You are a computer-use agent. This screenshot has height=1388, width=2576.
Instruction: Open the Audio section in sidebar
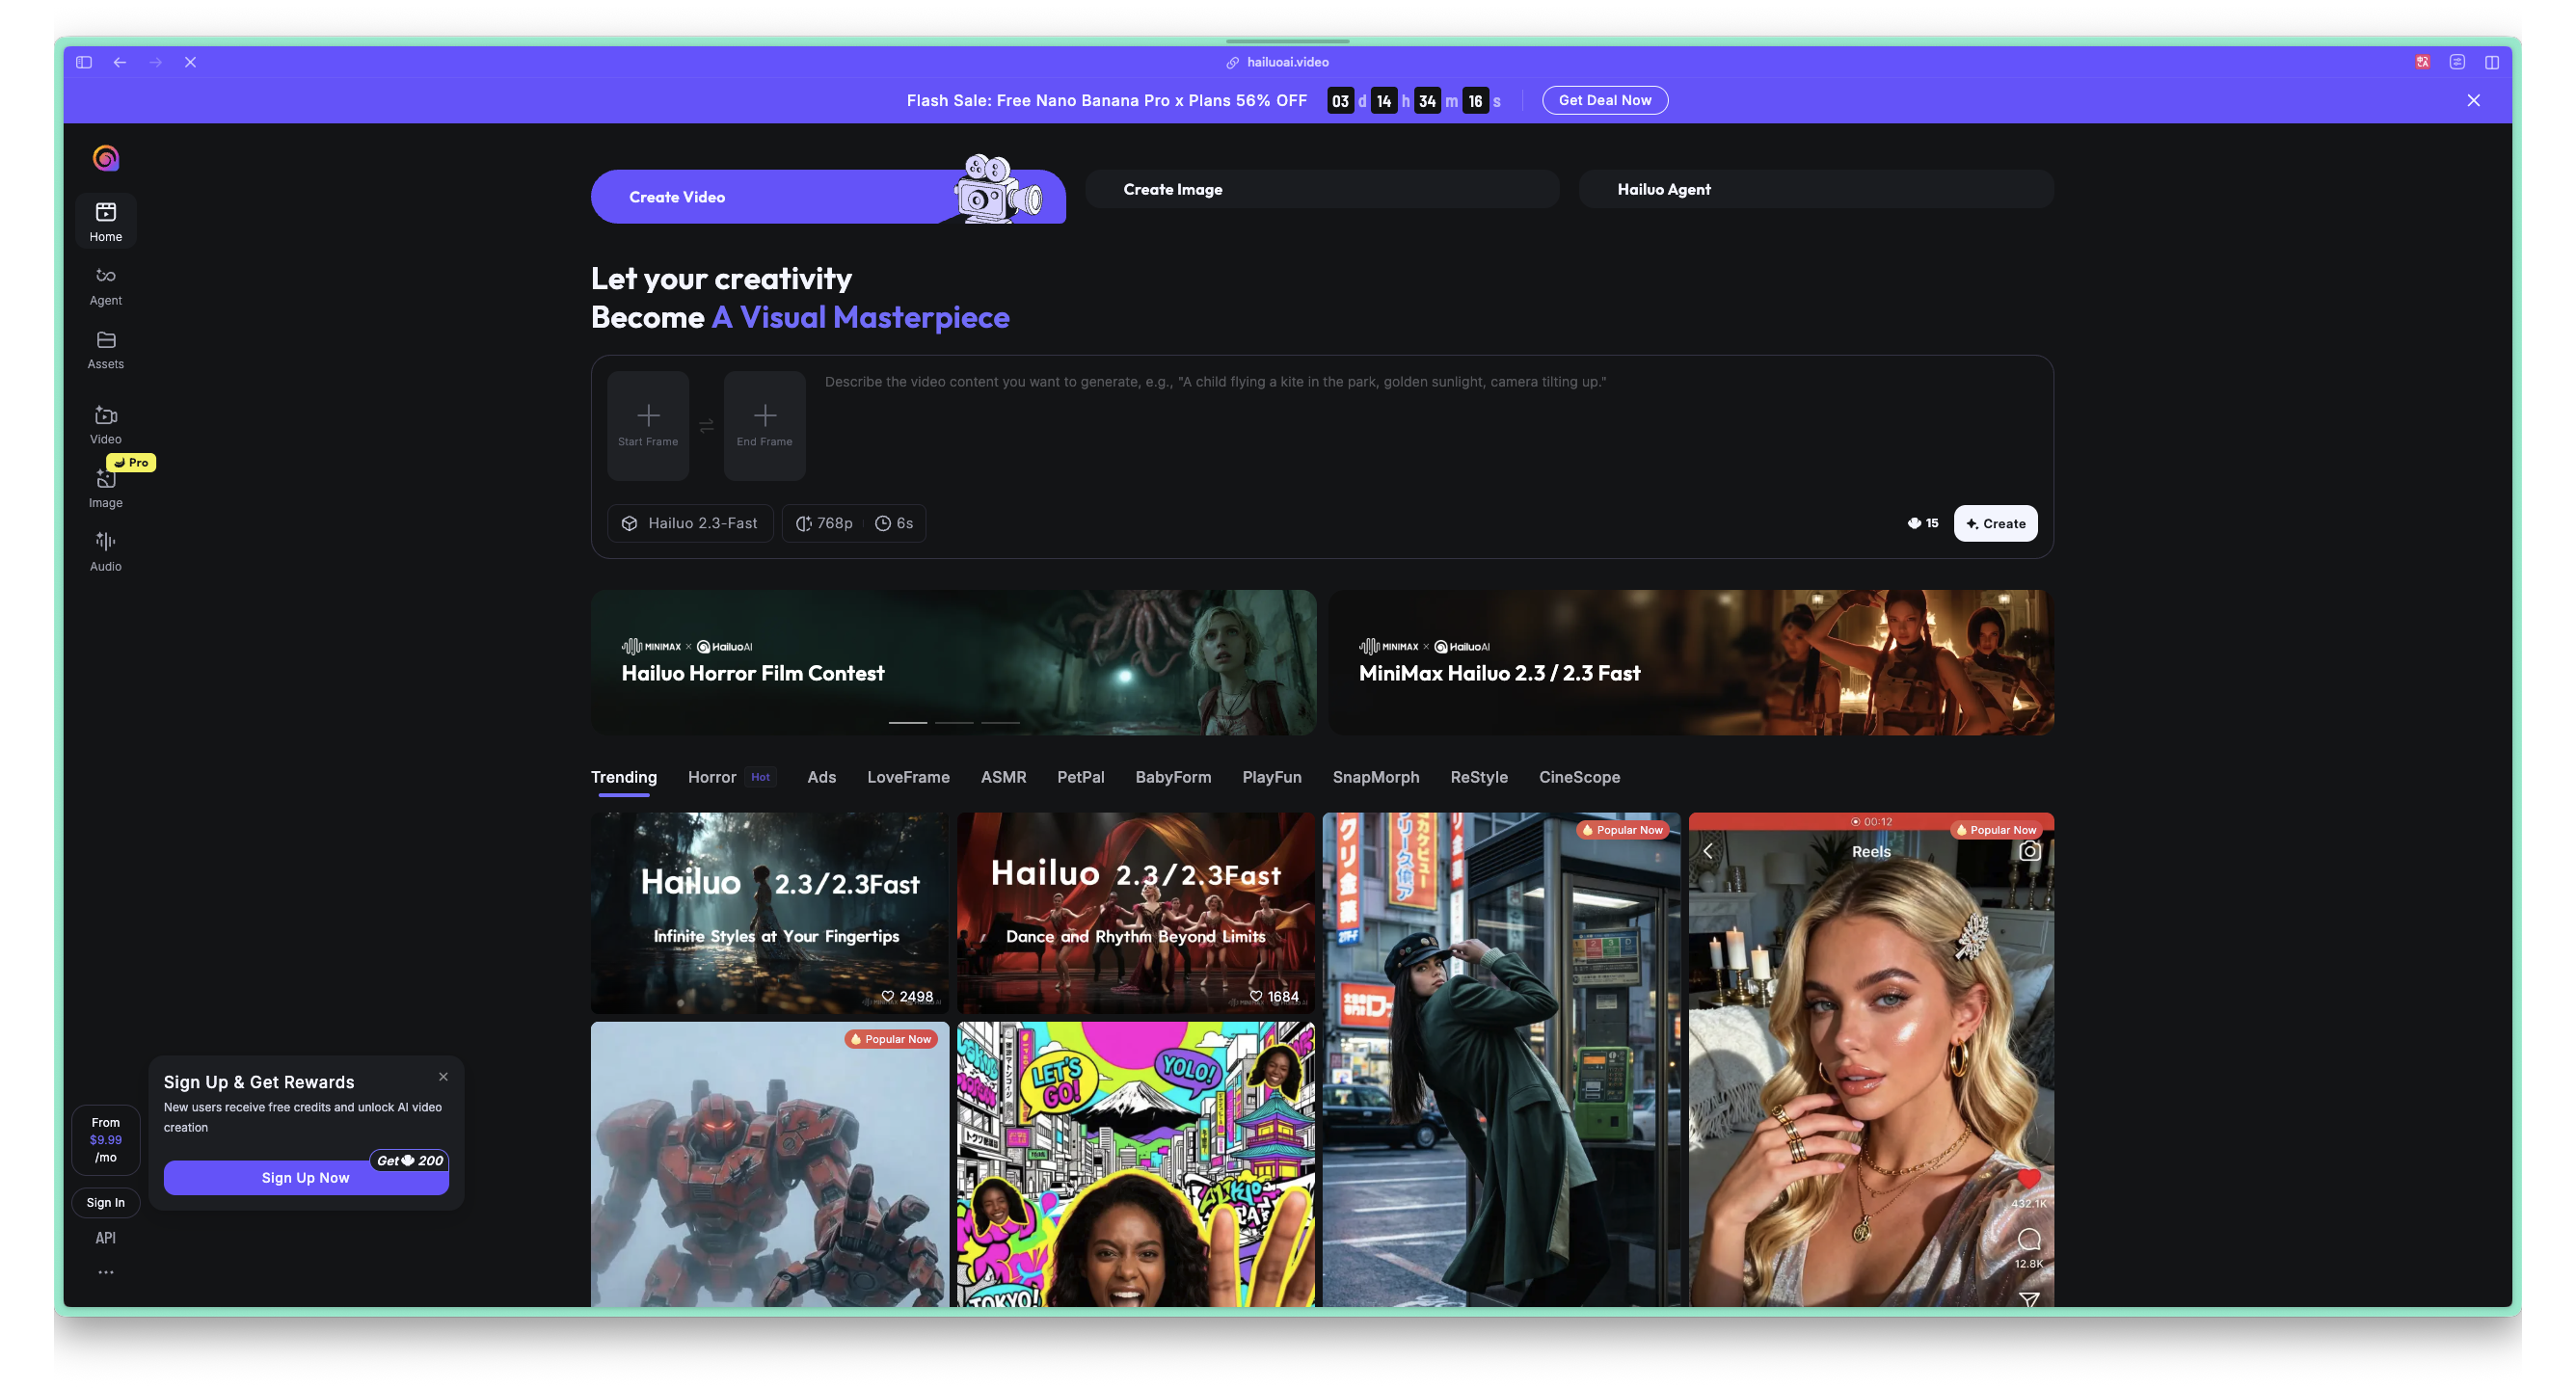point(105,552)
